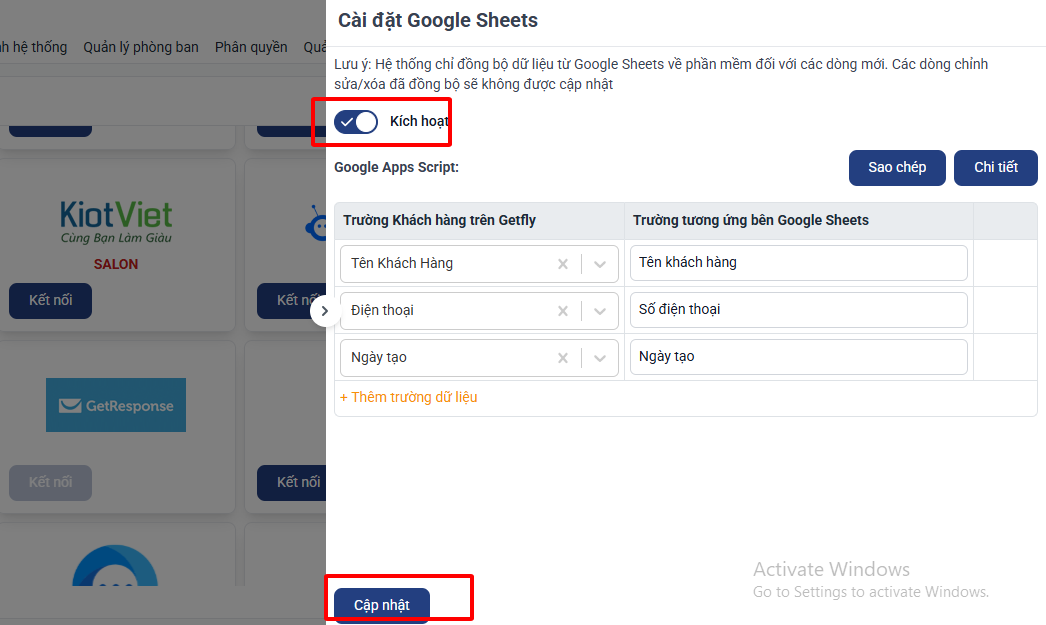Clear the Ngày tạo field selection
1046x625 pixels.
coord(563,358)
